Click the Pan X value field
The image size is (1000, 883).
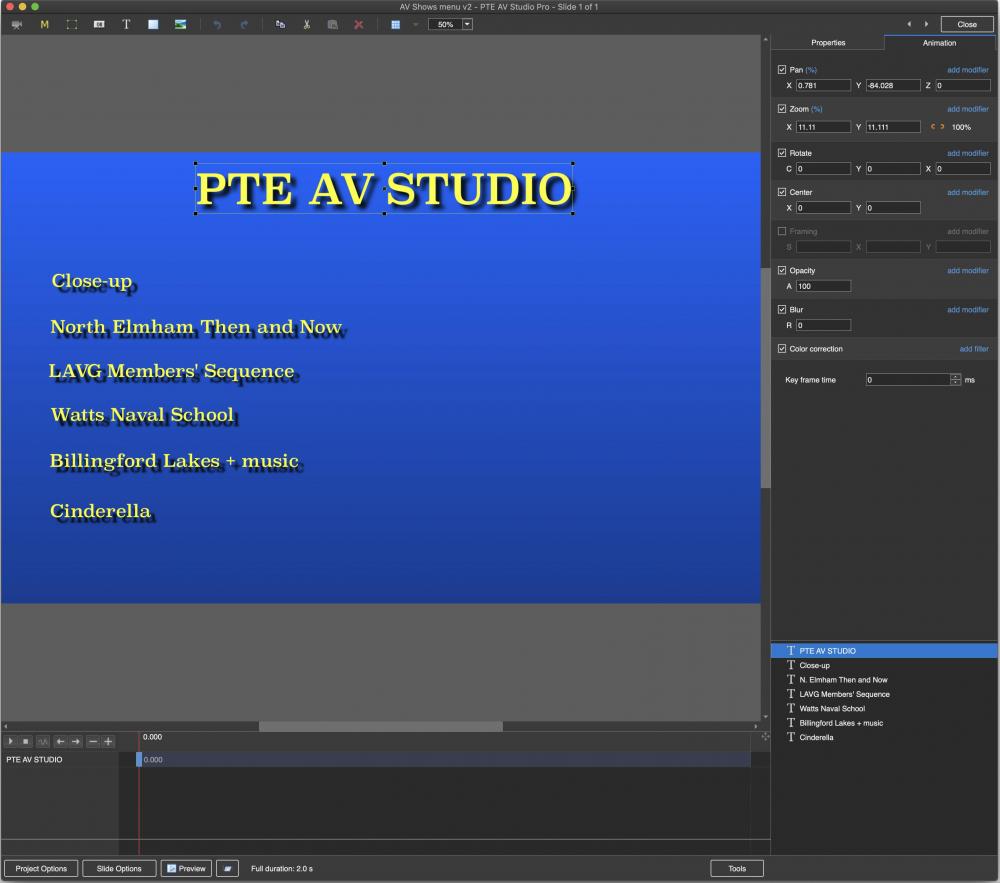(823, 85)
